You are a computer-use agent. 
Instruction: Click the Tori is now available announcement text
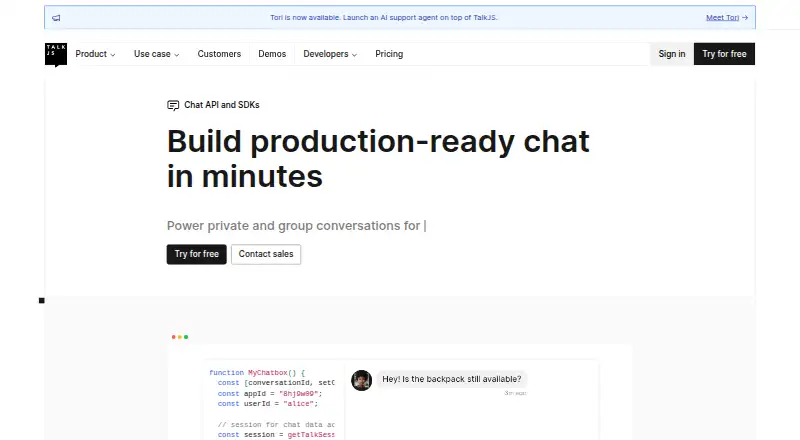click(x=384, y=18)
